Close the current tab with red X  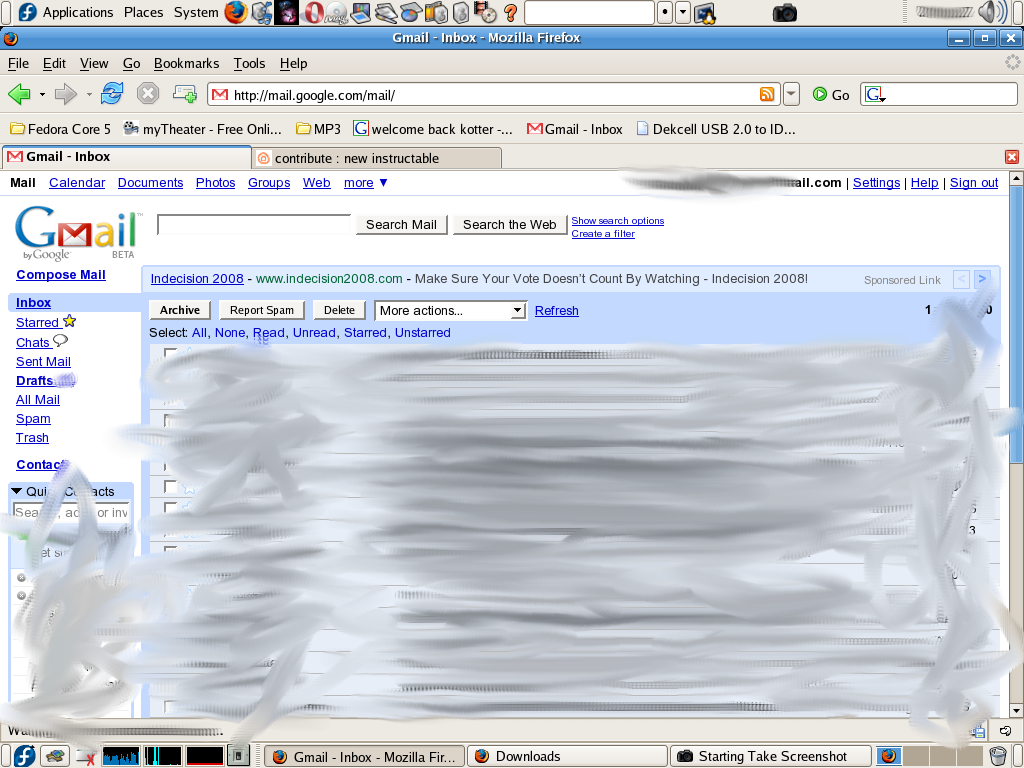tap(1012, 157)
